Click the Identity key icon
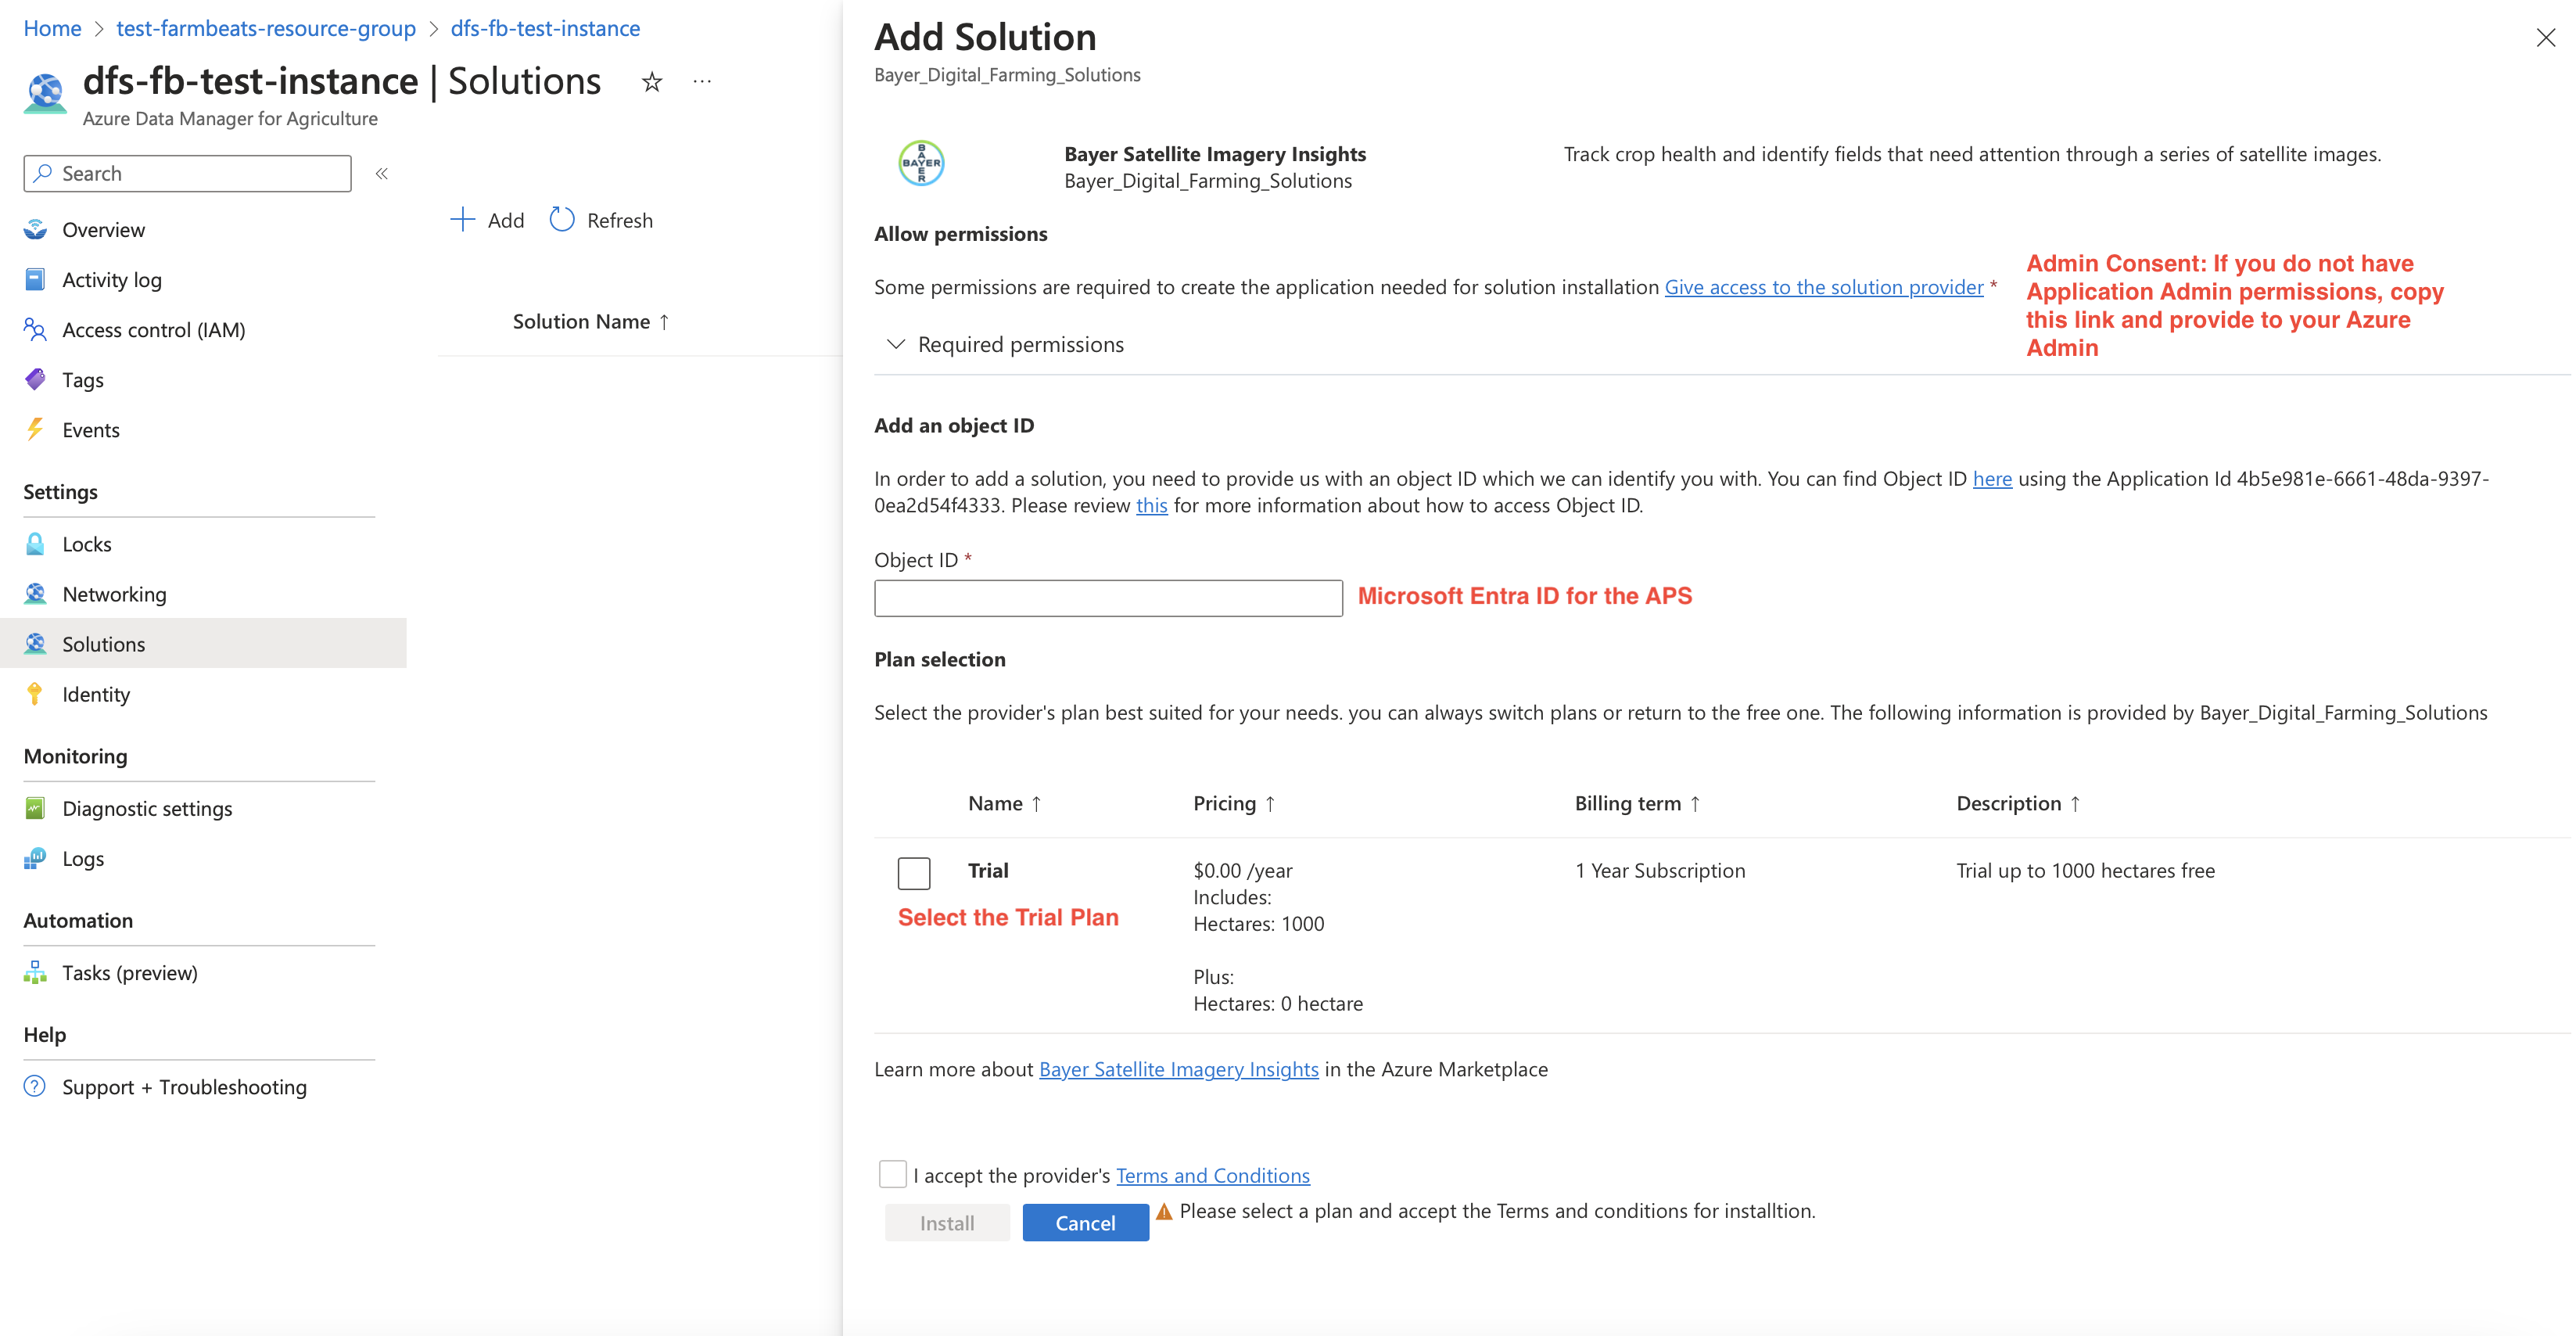The width and height of the screenshot is (2576, 1336). 35,694
